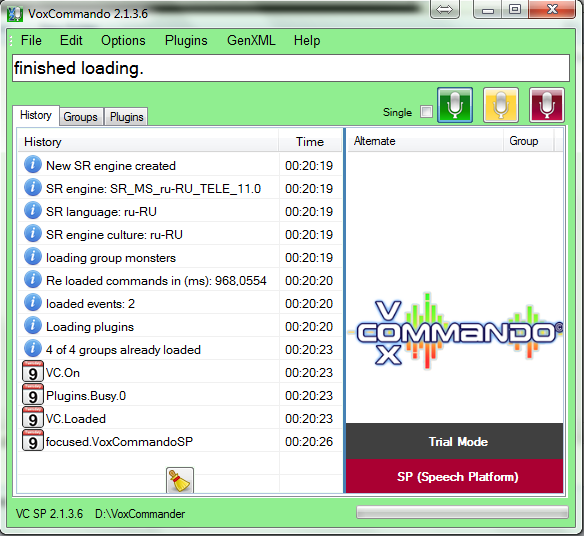584x536 pixels.
Task: Click time value 00:20:26
Action: [309, 441]
